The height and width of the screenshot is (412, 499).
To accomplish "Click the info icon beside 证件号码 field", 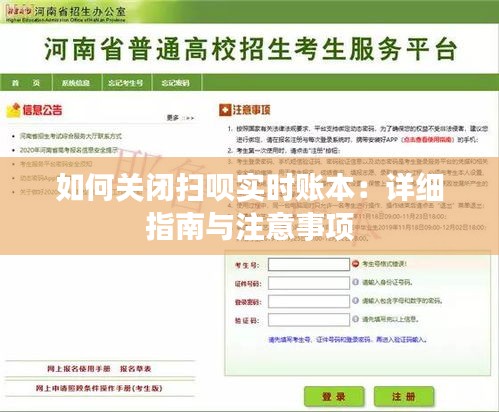I will pos(355,282).
